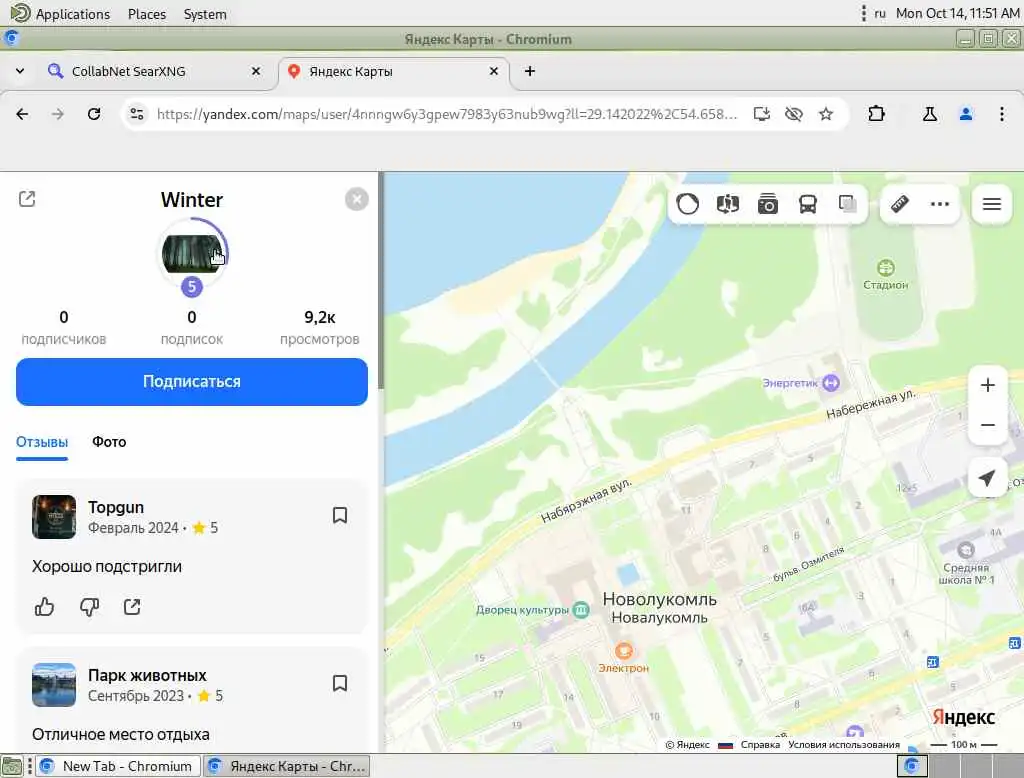Toggle the crossed-eye tracking protection icon
Image resolution: width=1024 pixels, height=778 pixels.
(793, 114)
